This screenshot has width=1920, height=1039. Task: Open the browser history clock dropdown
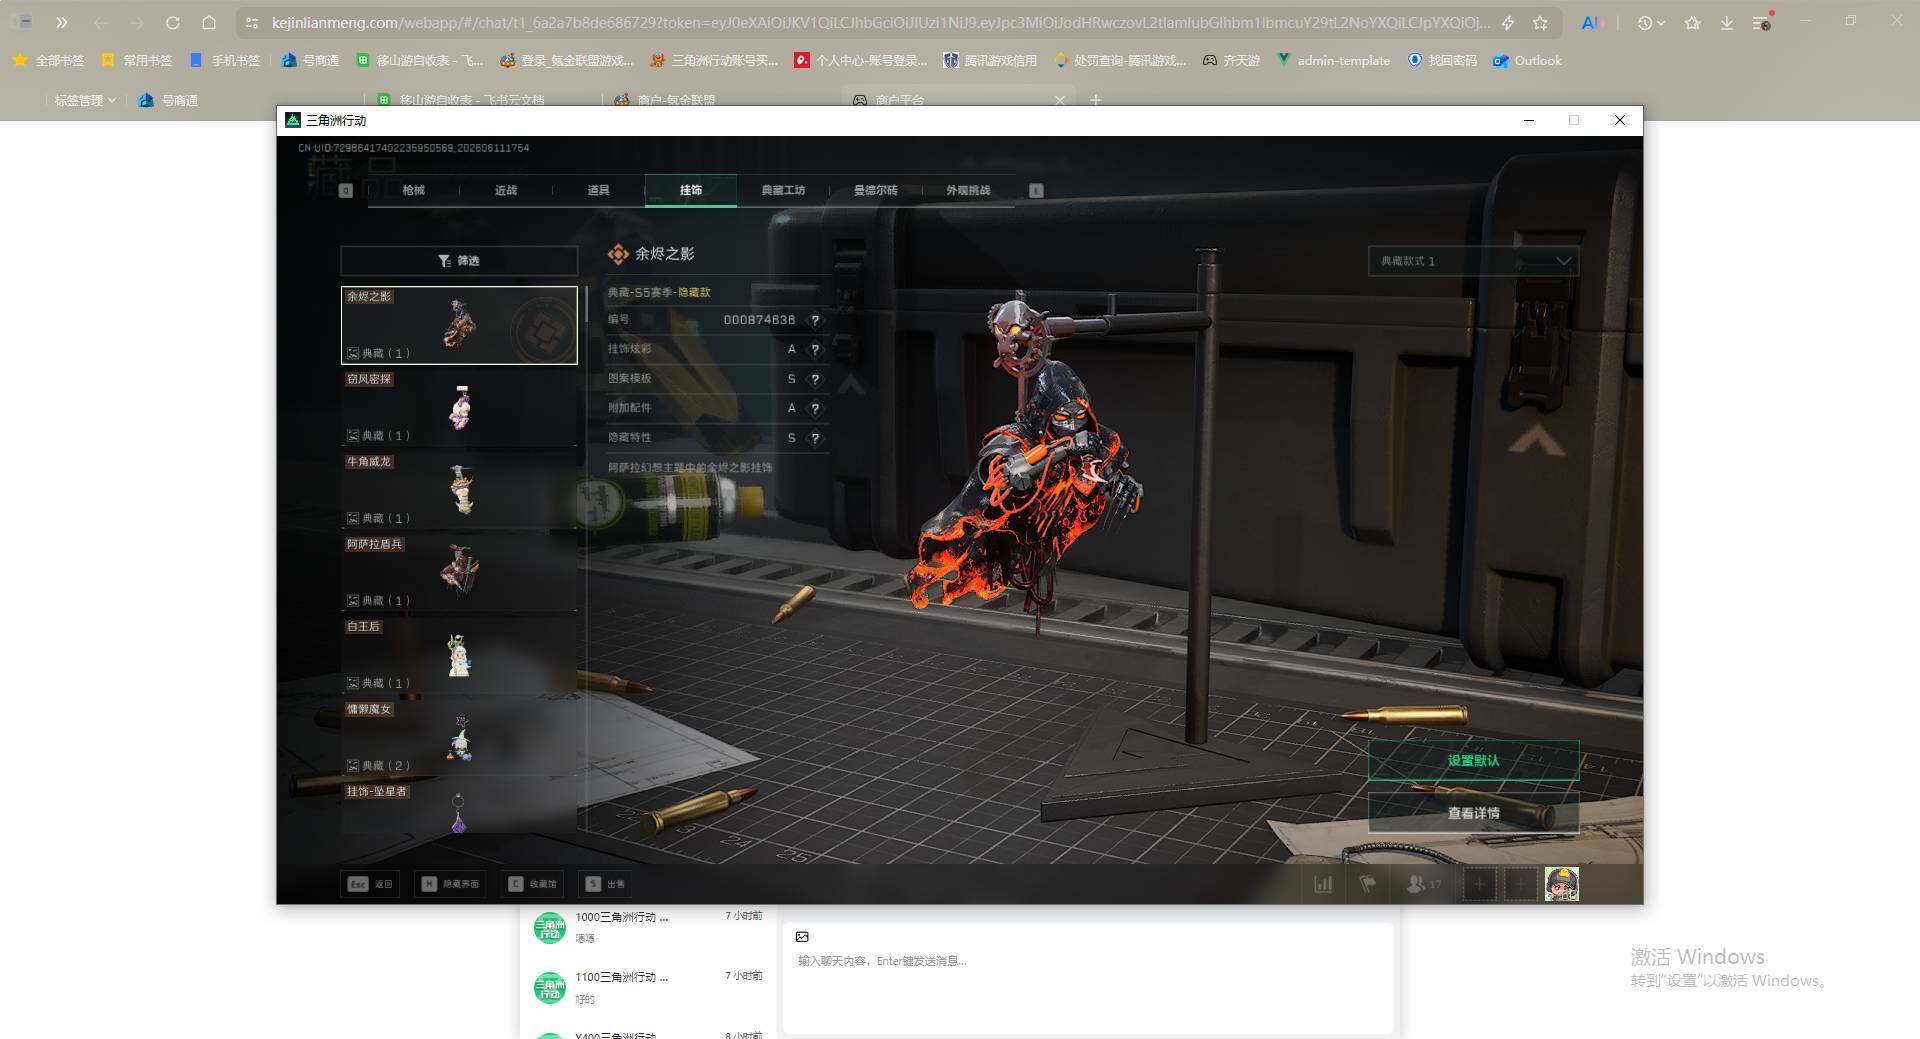click(x=1651, y=22)
